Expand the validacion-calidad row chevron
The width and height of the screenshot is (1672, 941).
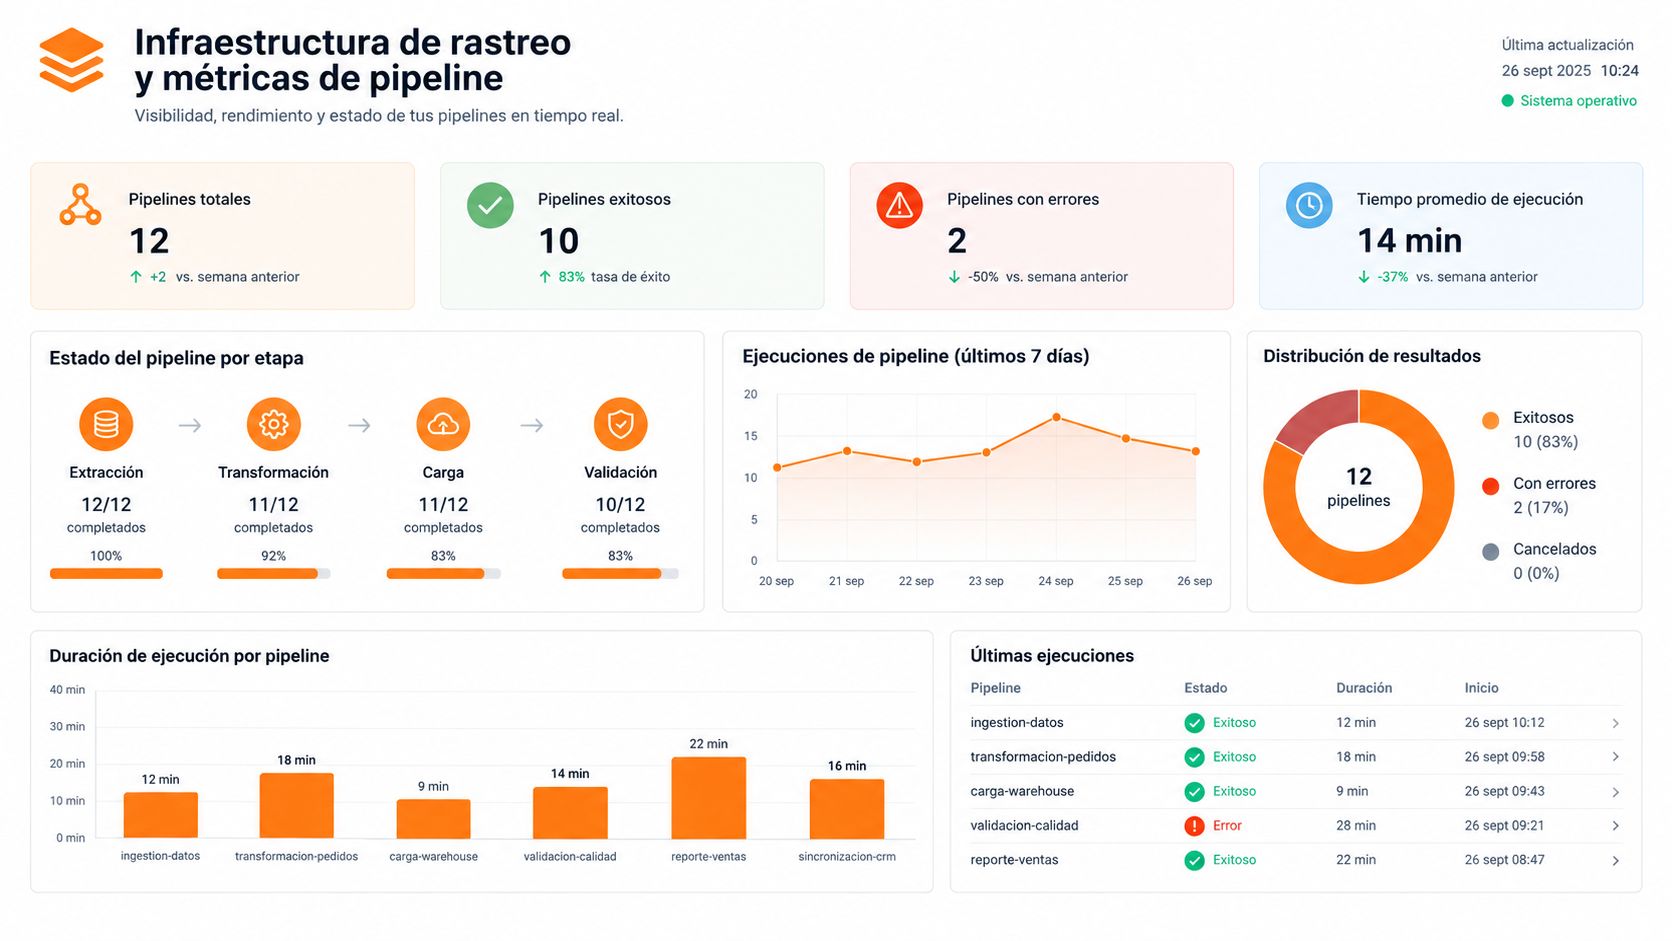1615,826
